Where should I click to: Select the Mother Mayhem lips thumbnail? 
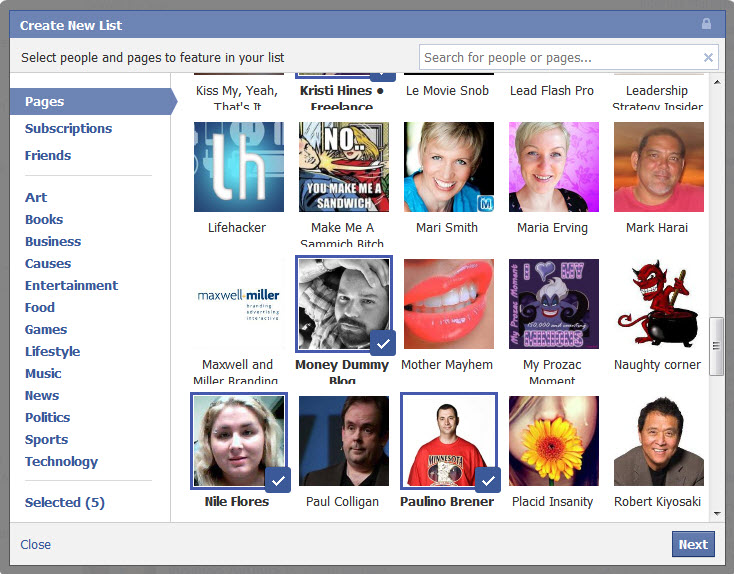pyautogui.click(x=449, y=304)
